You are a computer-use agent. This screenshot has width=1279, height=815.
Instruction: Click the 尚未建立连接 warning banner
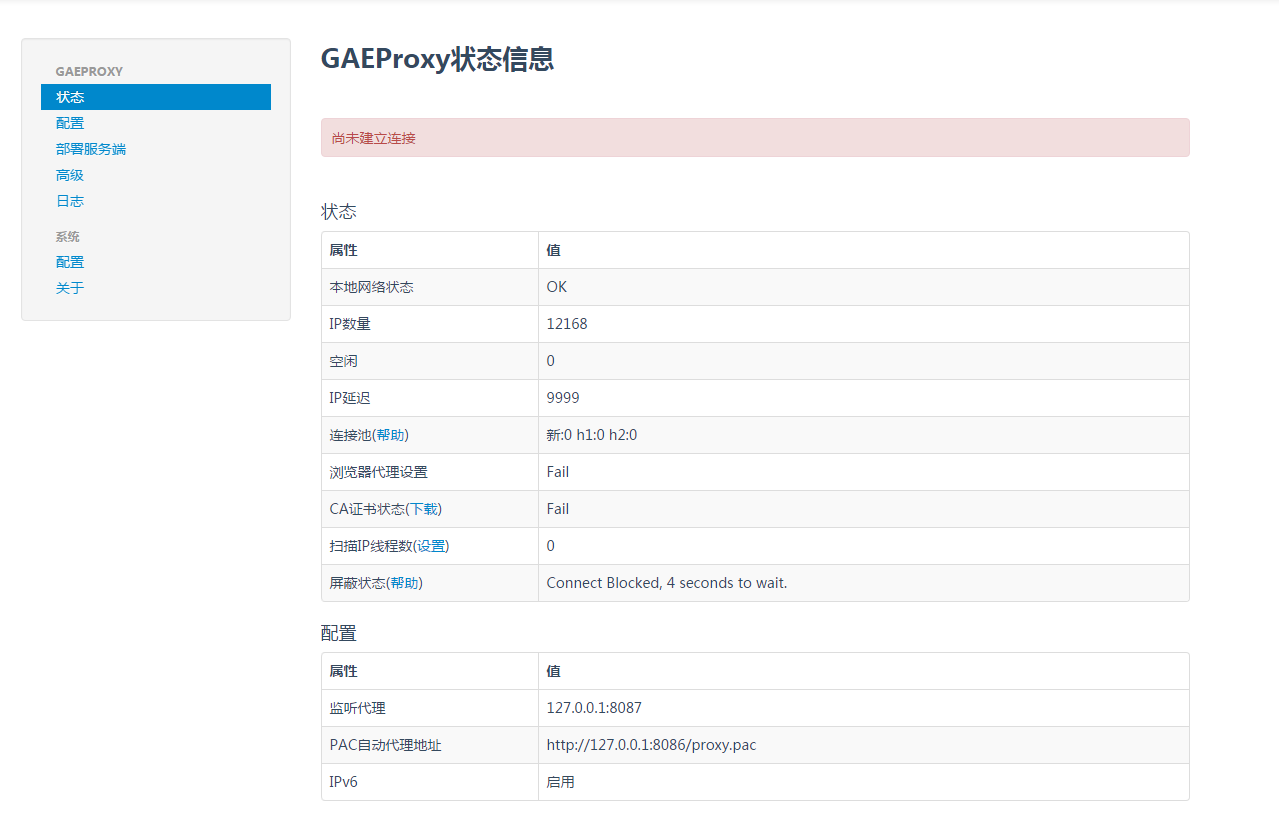coord(754,137)
